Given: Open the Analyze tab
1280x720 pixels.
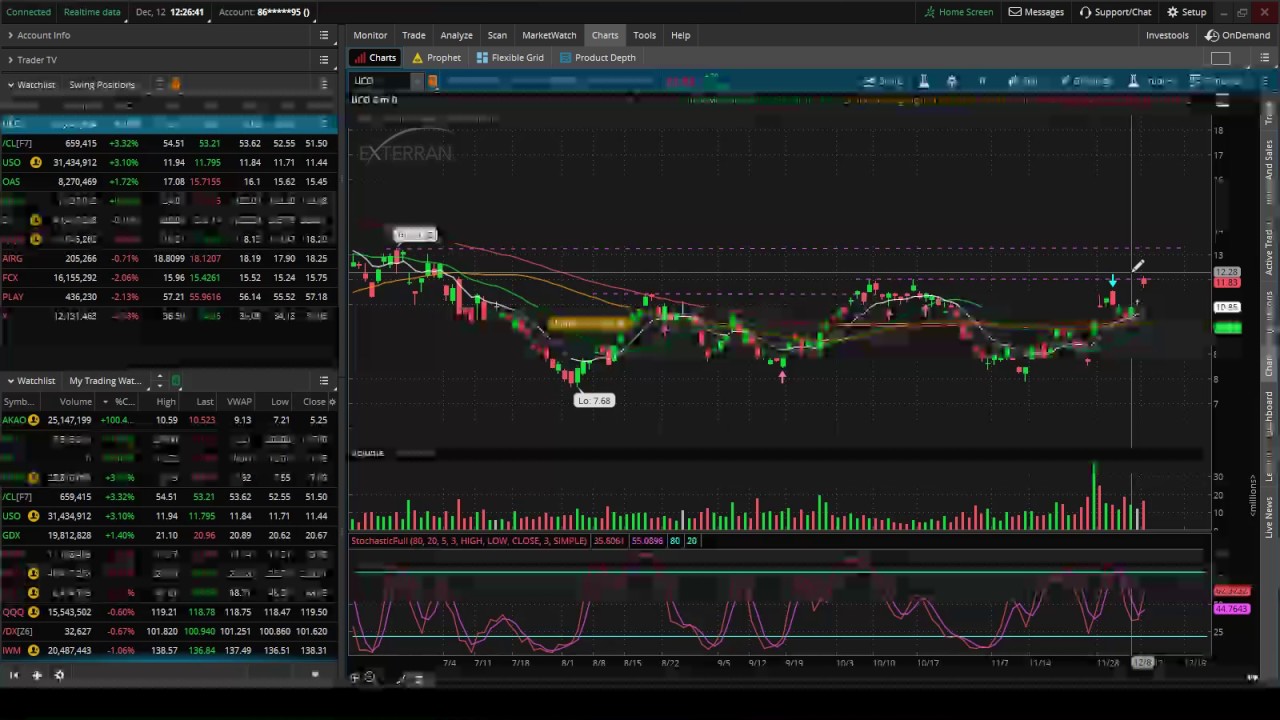Looking at the screenshot, I should [x=456, y=35].
